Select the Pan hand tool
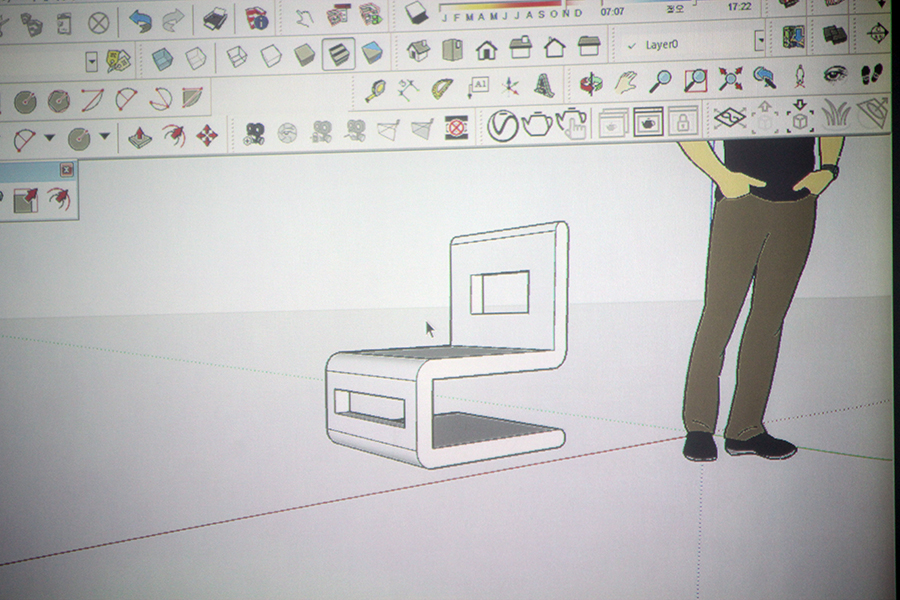 click(626, 83)
